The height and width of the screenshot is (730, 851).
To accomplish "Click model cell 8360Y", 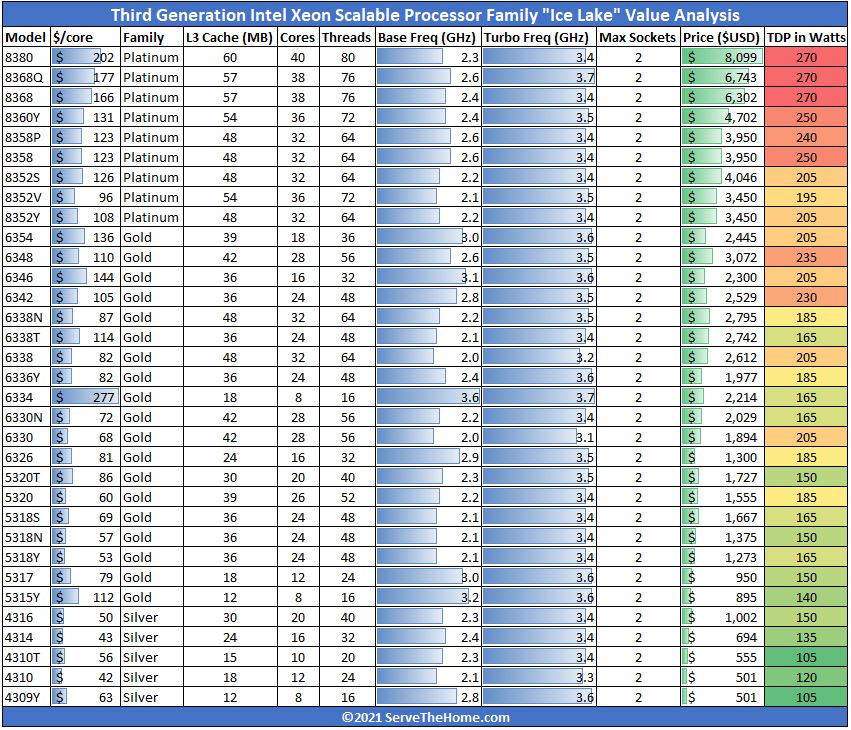I will (x=26, y=117).
